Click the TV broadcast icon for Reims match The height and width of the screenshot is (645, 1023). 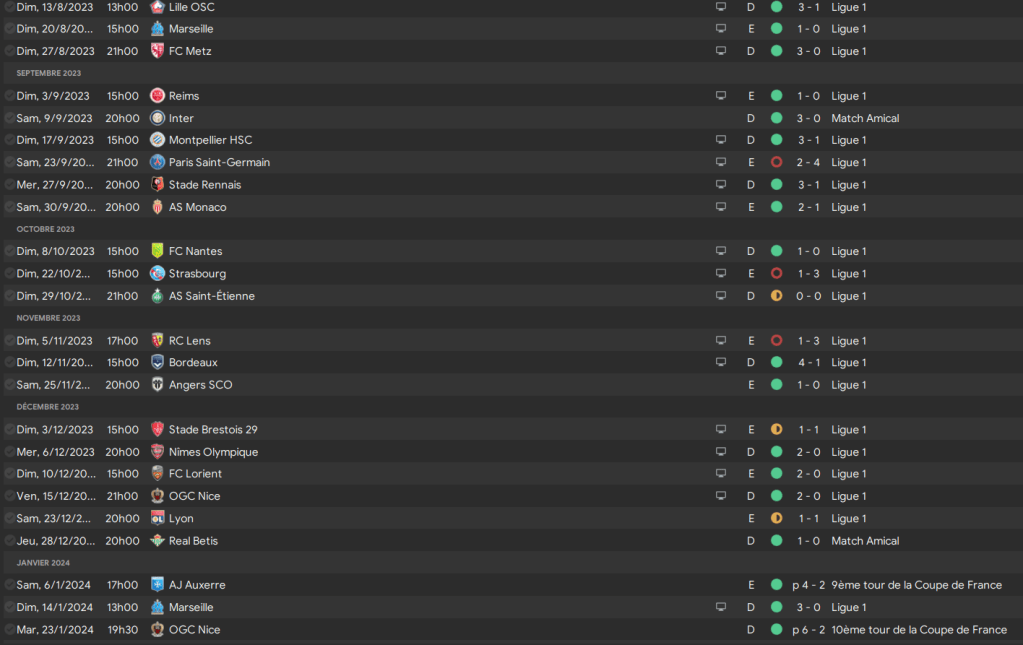(x=720, y=96)
